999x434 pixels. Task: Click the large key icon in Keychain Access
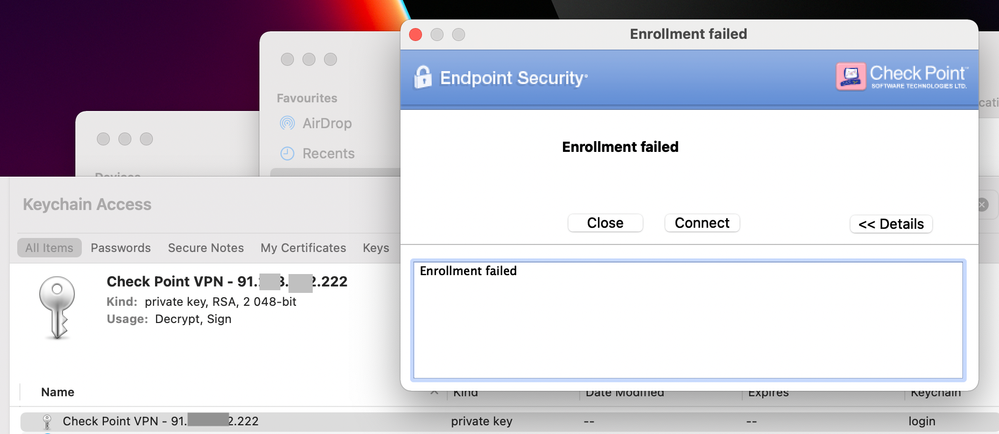click(55, 298)
